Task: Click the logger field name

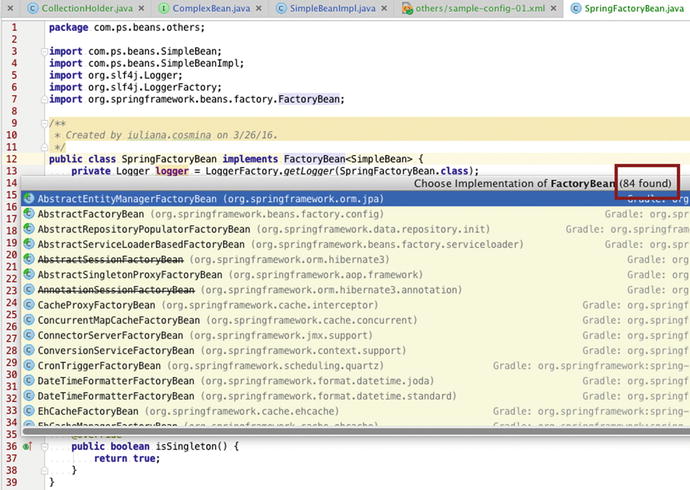Action: click(172, 171)
